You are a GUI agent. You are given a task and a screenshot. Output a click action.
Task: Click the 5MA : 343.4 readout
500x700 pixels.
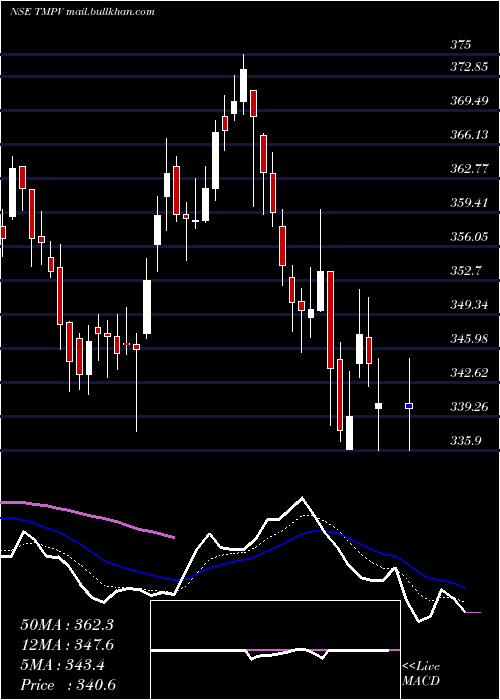[x=63, y=665]
